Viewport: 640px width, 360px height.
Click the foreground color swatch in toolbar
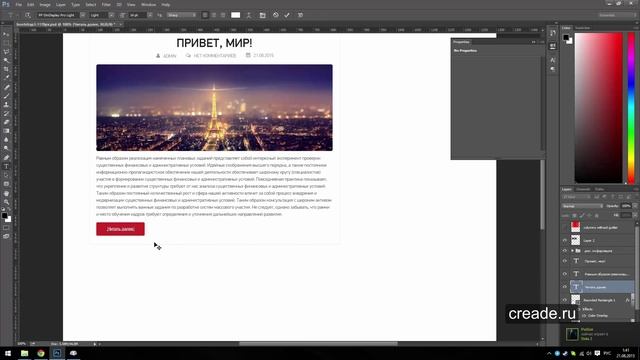[x=4, y=216]
